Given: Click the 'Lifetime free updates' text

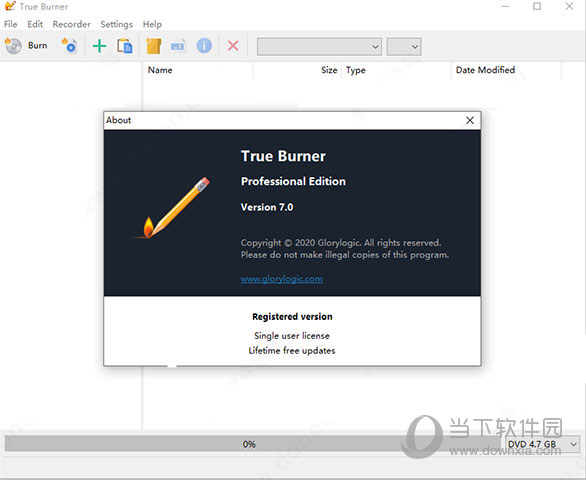Looking at the screenshot, I should tap(292, 351).
